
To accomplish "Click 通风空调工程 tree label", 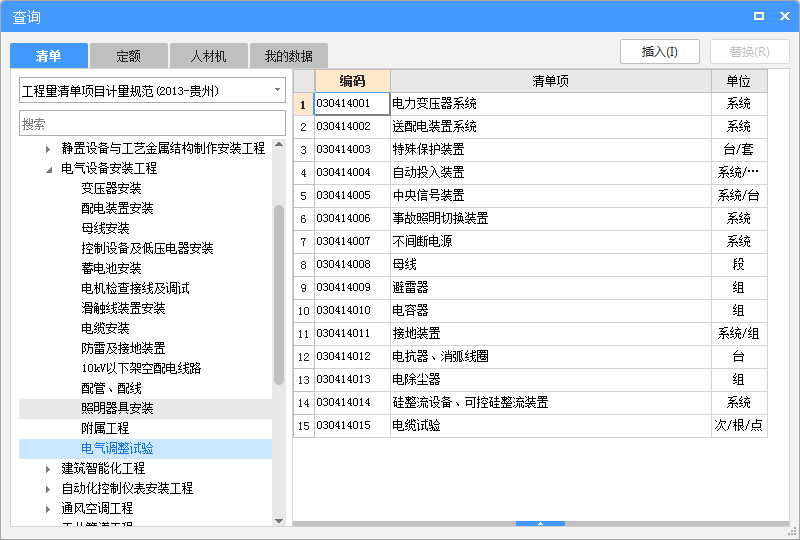I will [97, 508].
